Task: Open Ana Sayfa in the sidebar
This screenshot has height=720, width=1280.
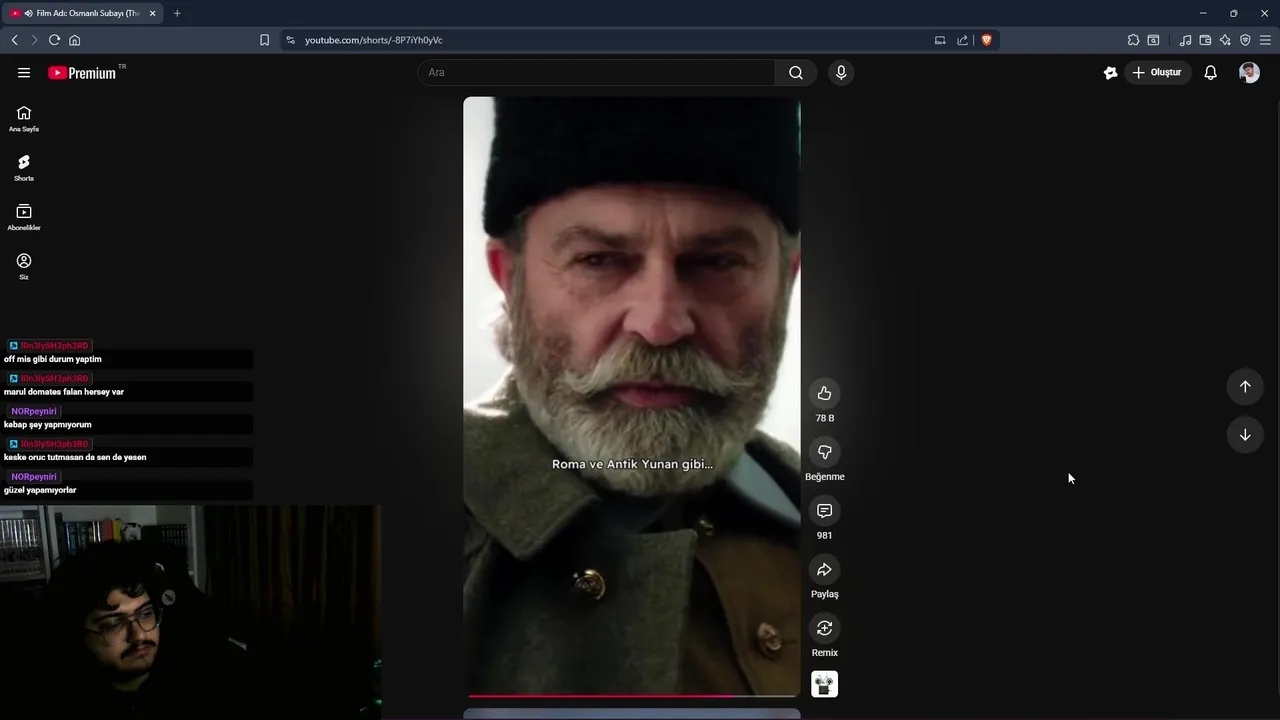Action: point(24,118)
